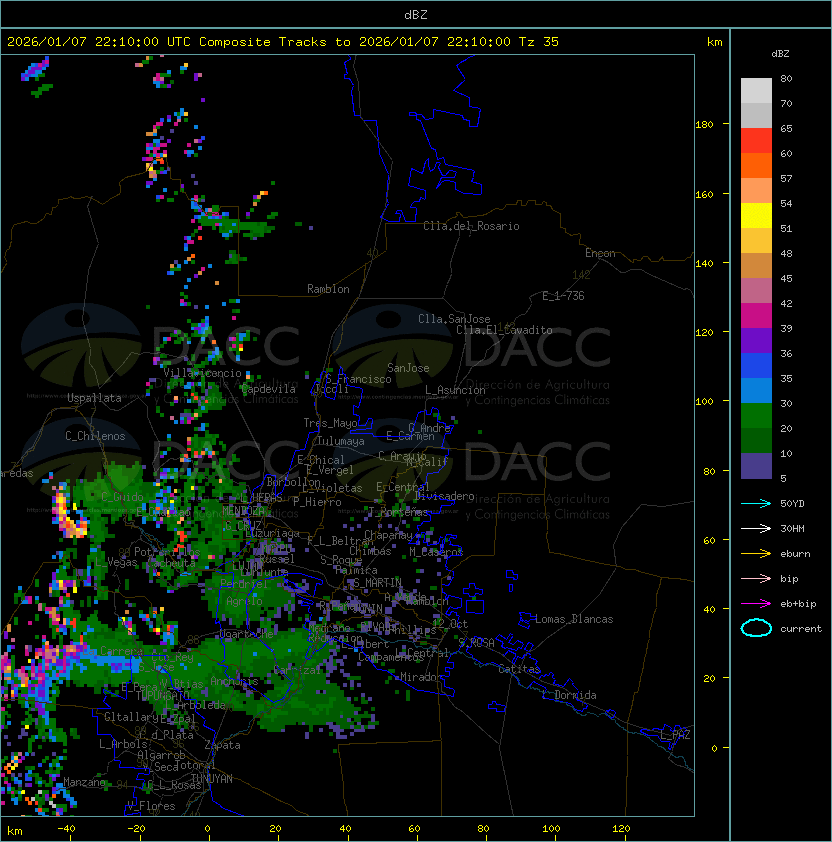Pick the magenta 39-42 dBZ color swatch
Image resolution: width=832 pixels, height=842 pixels.
756,316
